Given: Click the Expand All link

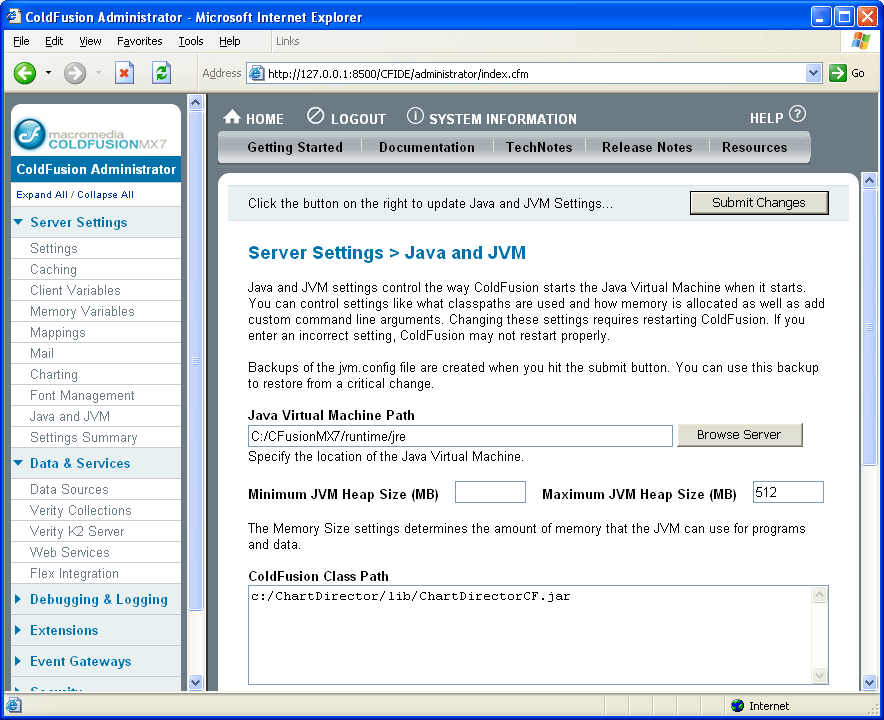Looking at the screenshot, I should [42, 195].
